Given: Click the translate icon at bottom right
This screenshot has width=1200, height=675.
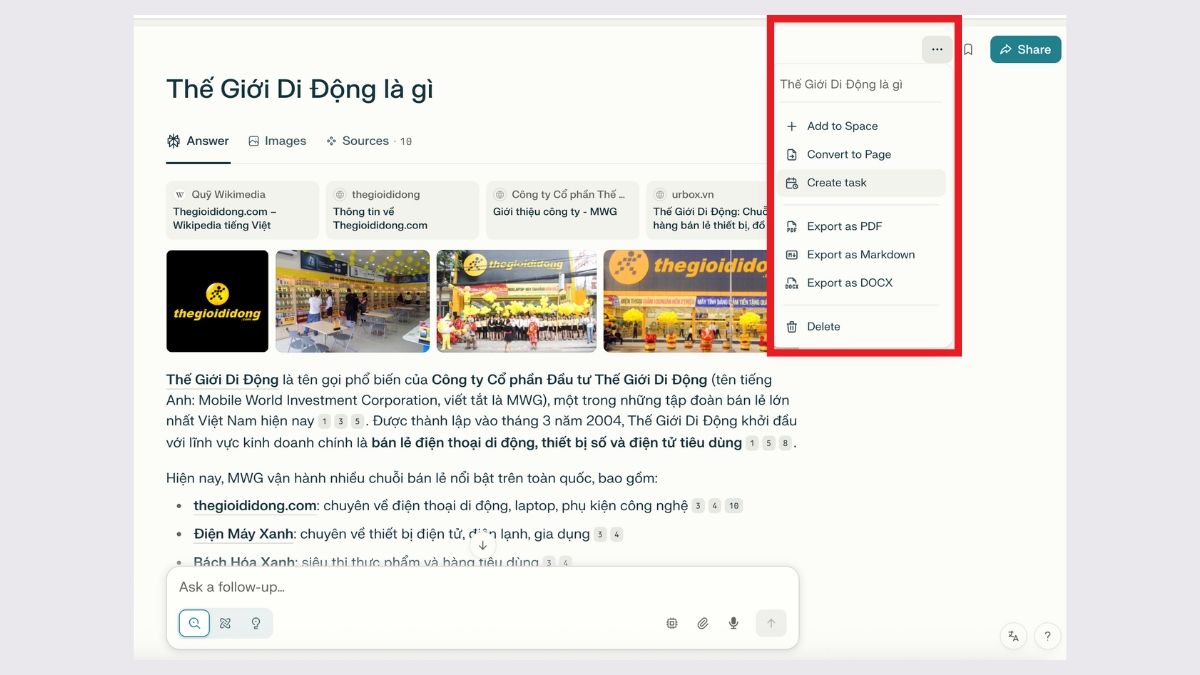Looking at the screenshot, I should [x=1012, y=636].
